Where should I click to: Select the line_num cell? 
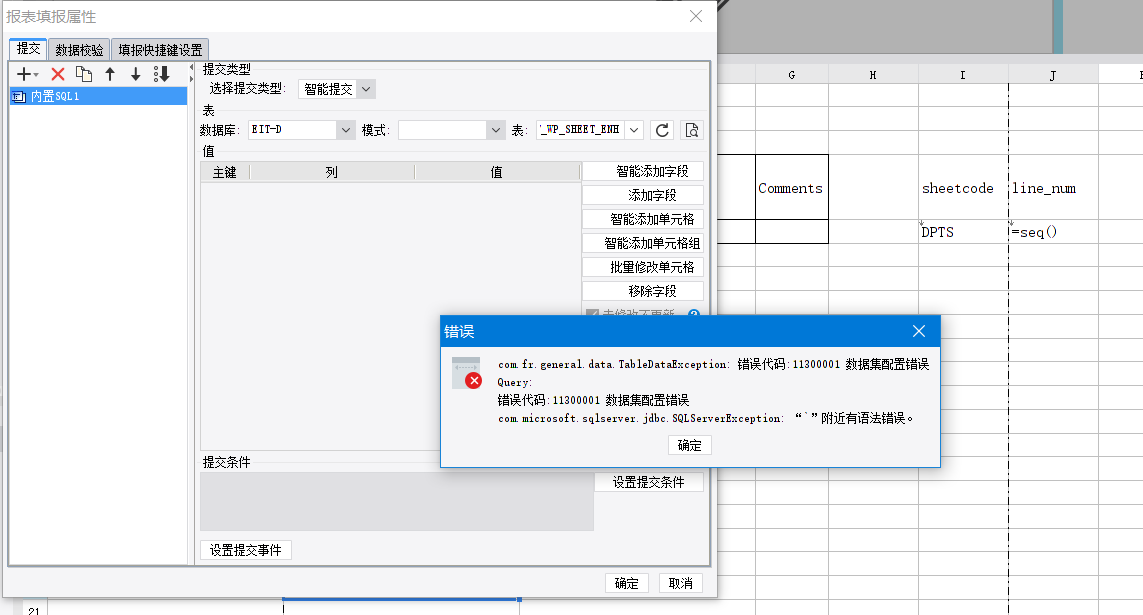1053,187
